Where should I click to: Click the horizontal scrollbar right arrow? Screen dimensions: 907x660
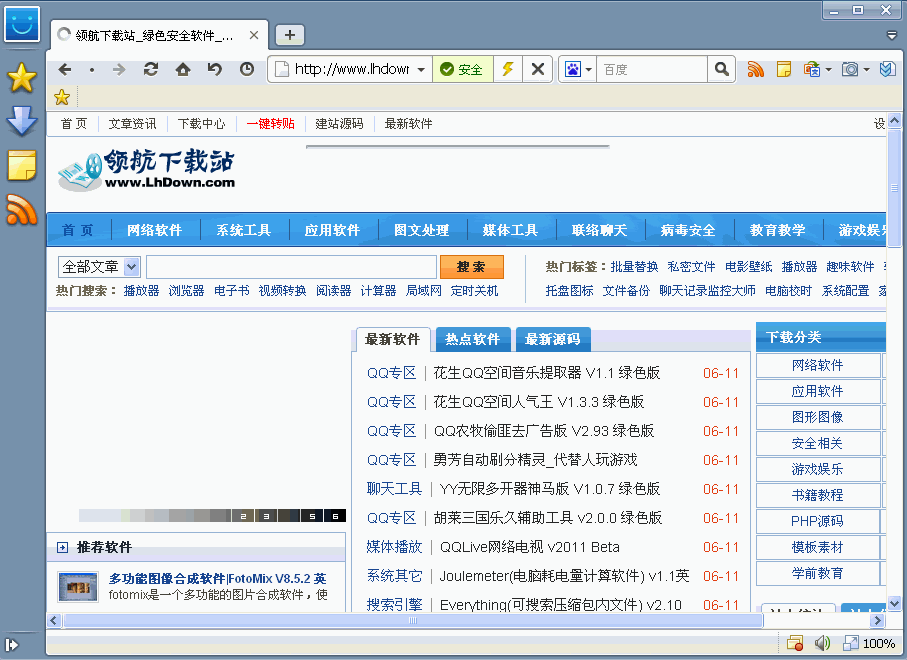pos(877,621)
